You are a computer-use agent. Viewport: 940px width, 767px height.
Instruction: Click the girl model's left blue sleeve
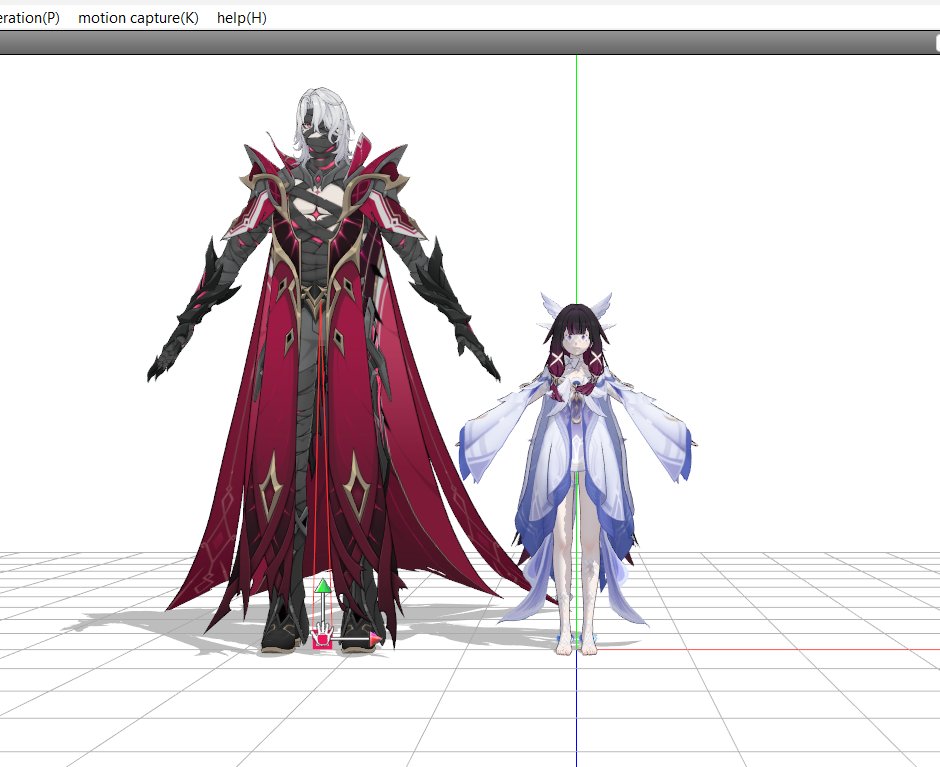[x=482, y=448]
